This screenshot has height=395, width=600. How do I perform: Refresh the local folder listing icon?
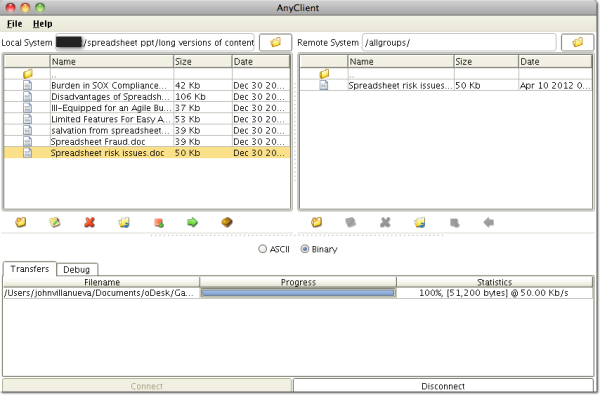[x=124, y=222]
